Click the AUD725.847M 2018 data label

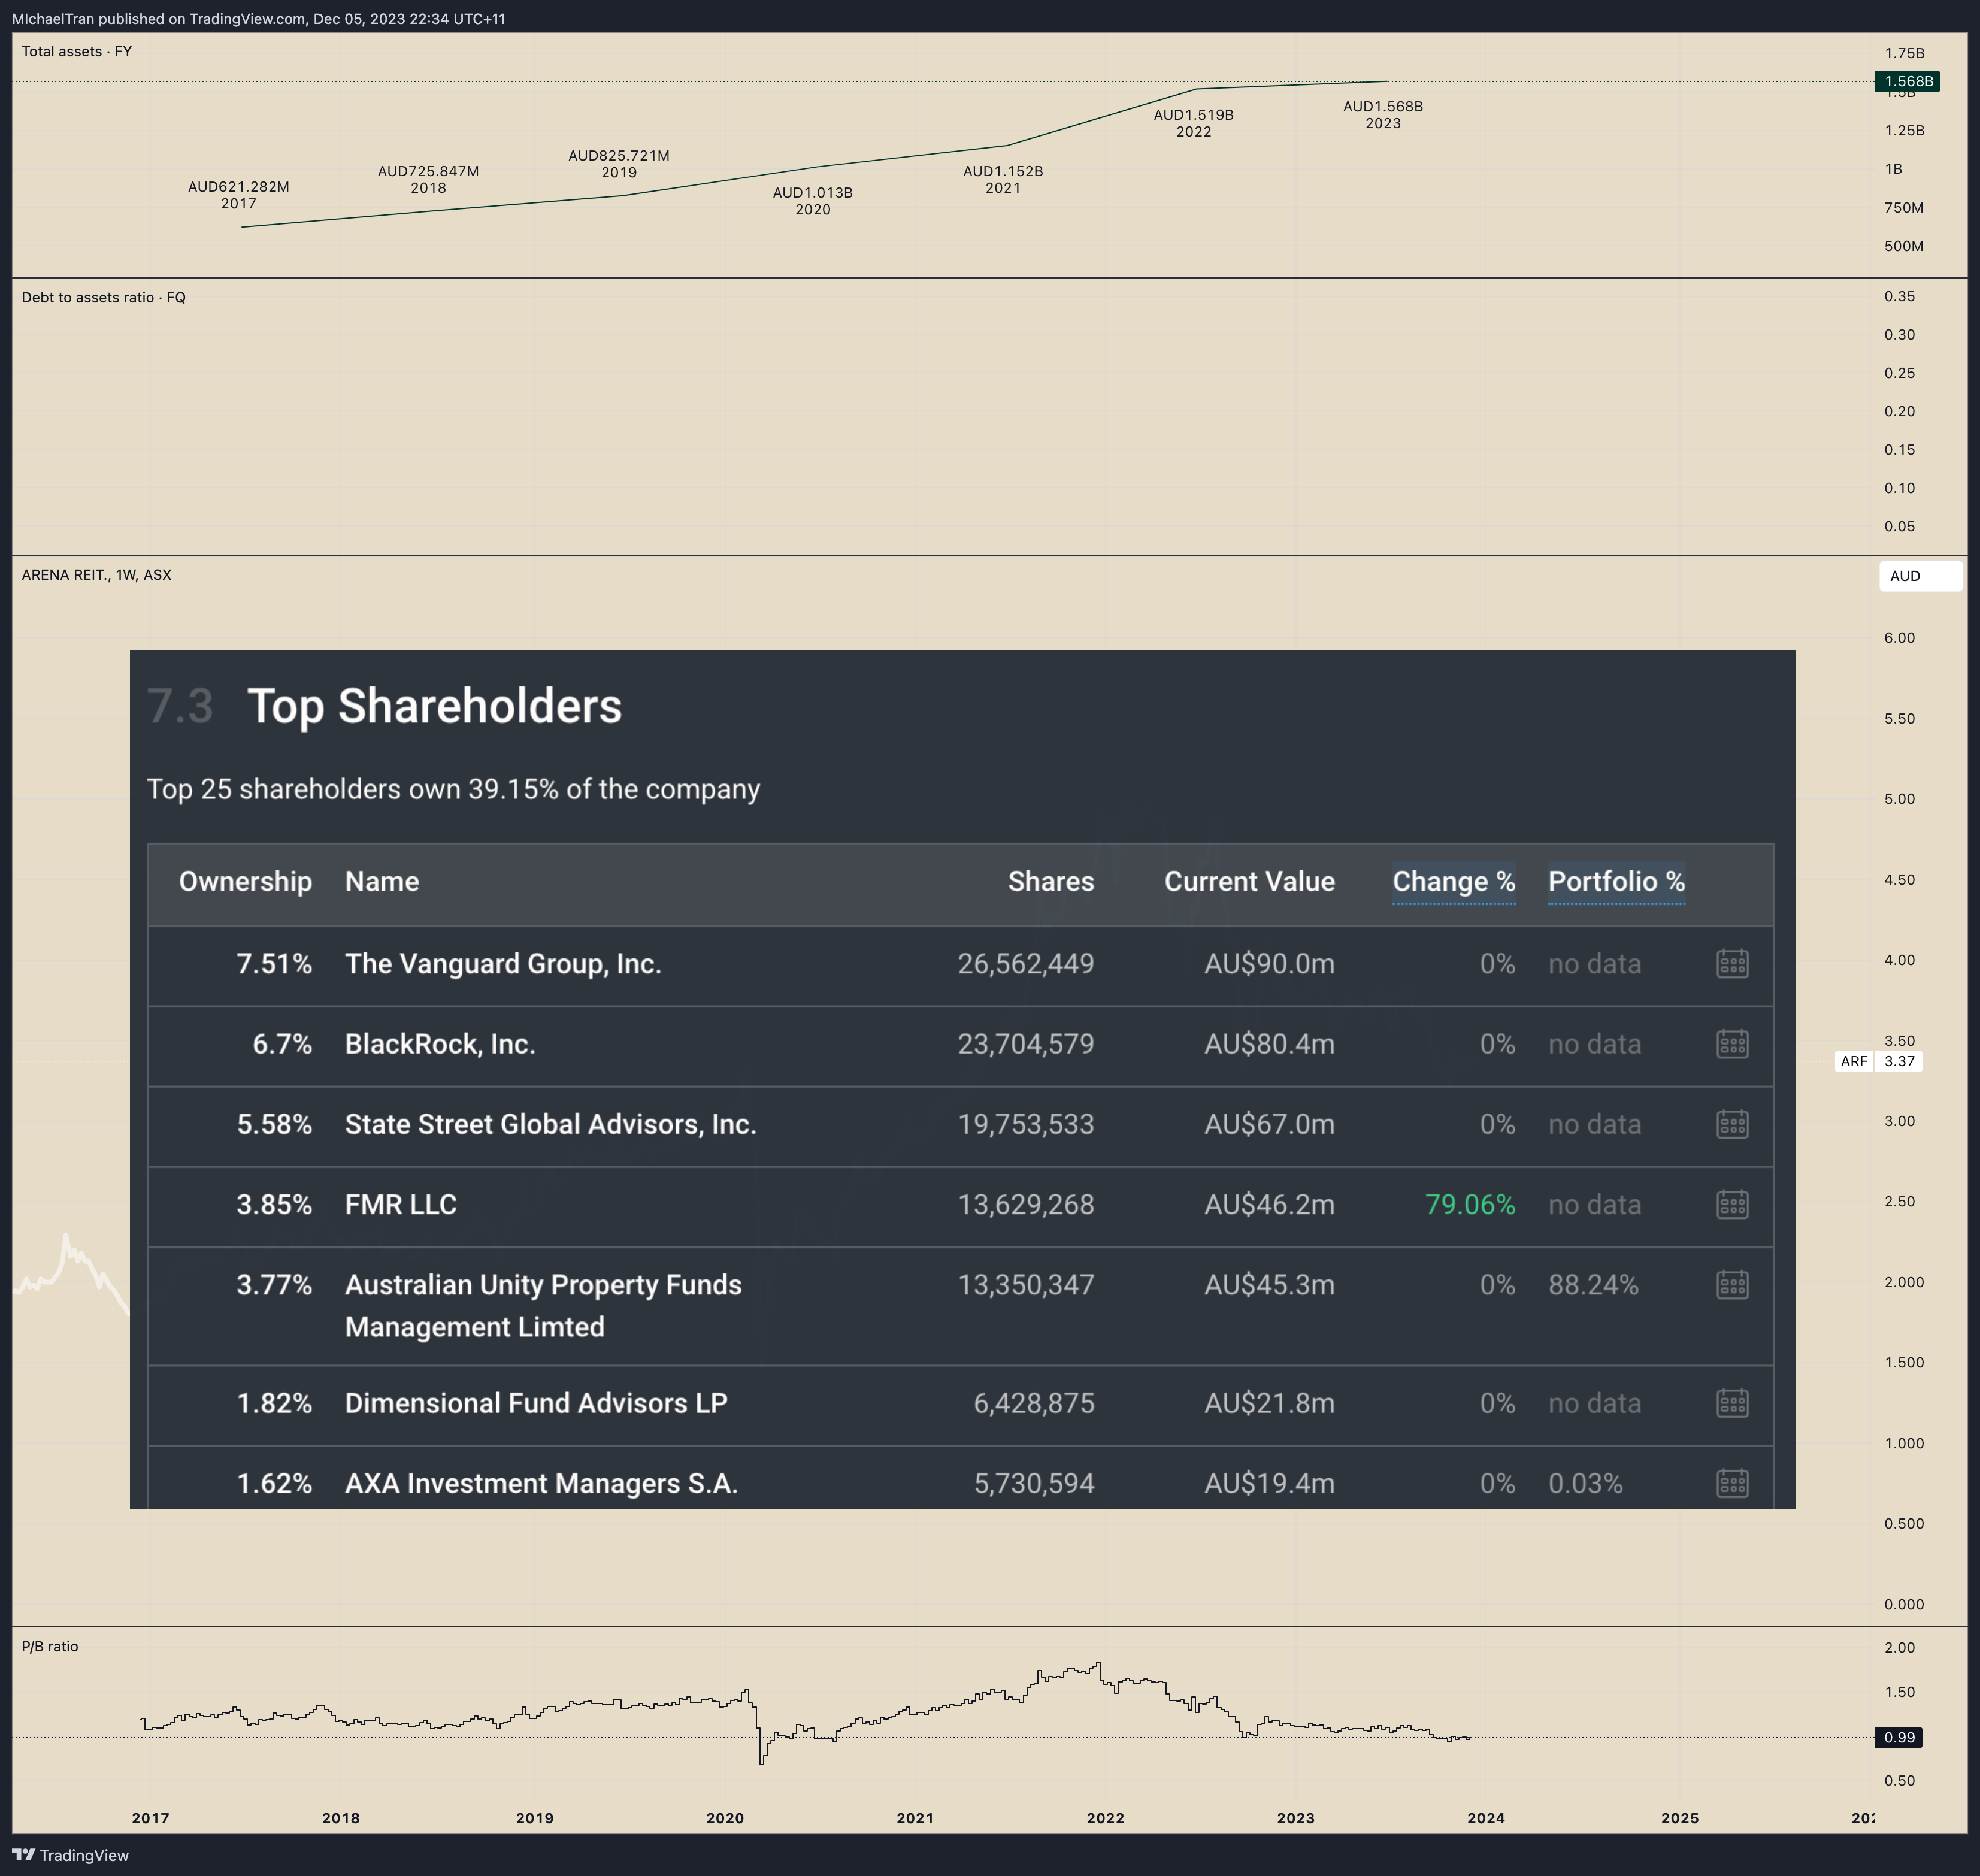[x=428, y=179]
